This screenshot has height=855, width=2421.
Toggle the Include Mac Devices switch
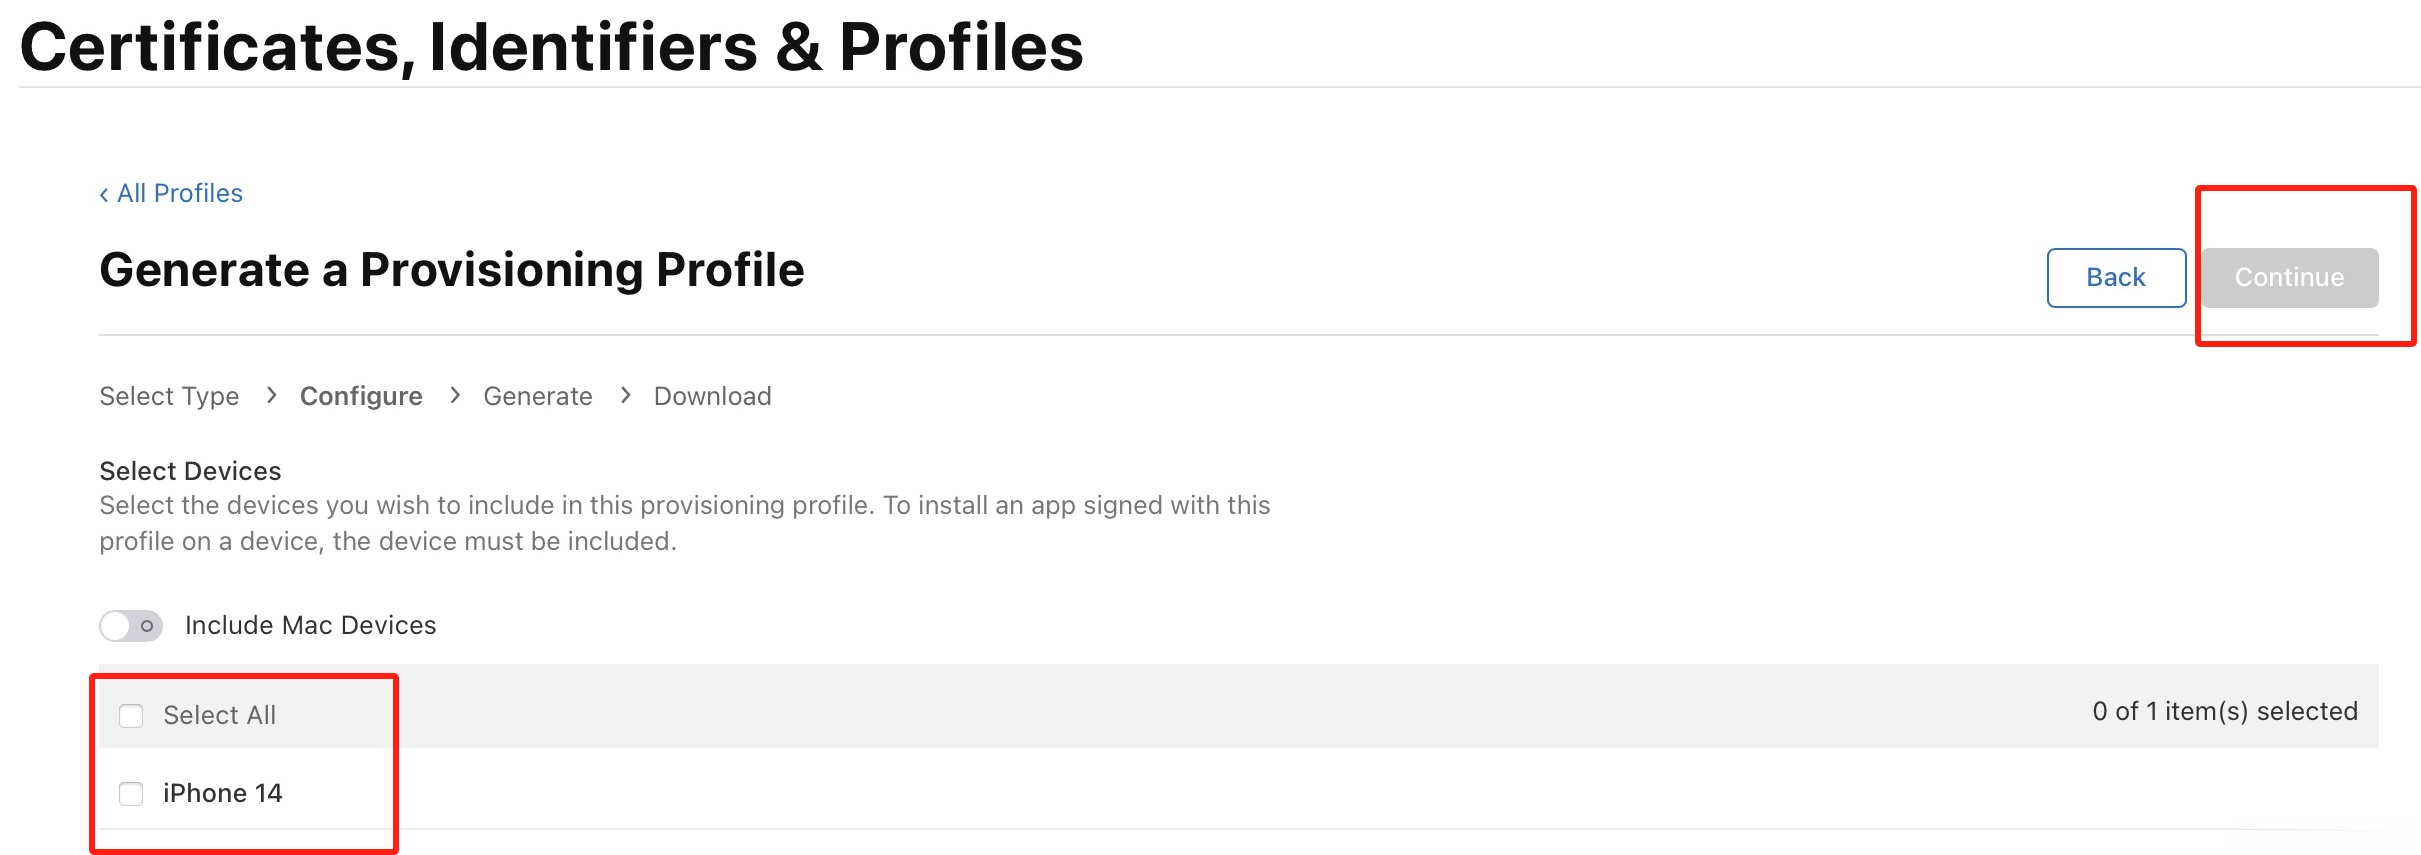point(131,626)
